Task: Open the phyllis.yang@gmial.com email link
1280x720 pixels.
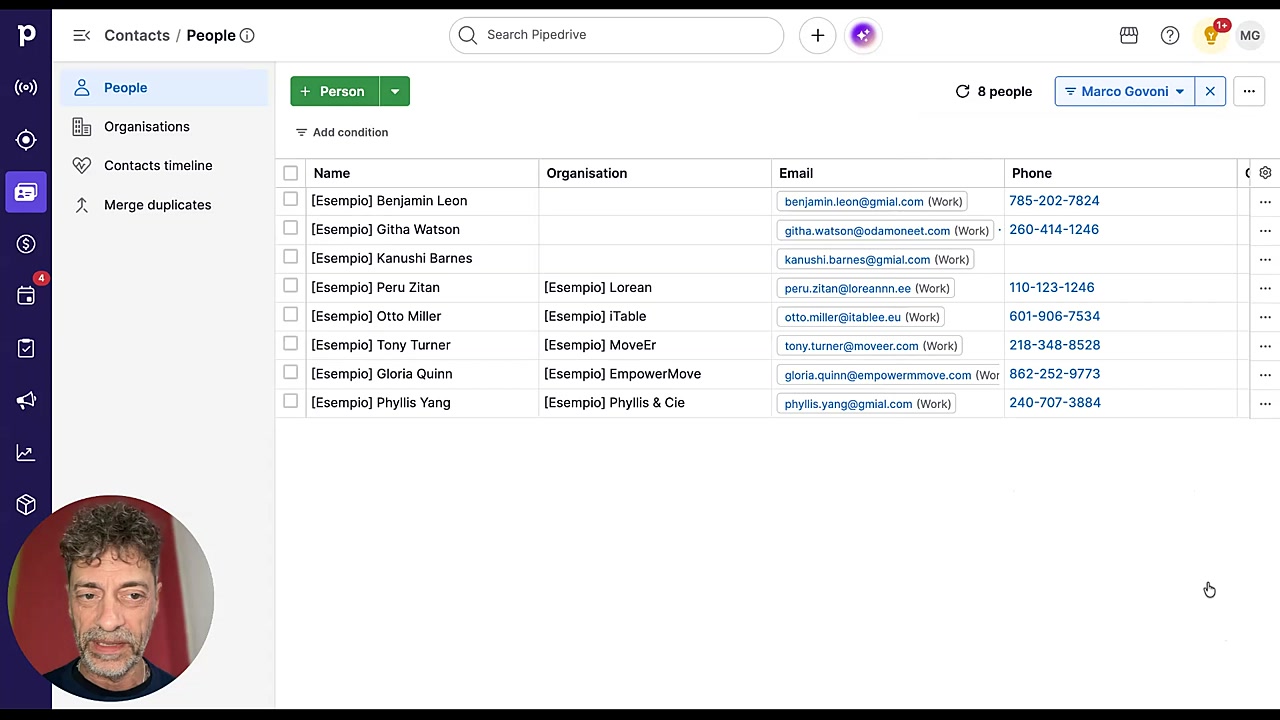Action: [848, 403]
